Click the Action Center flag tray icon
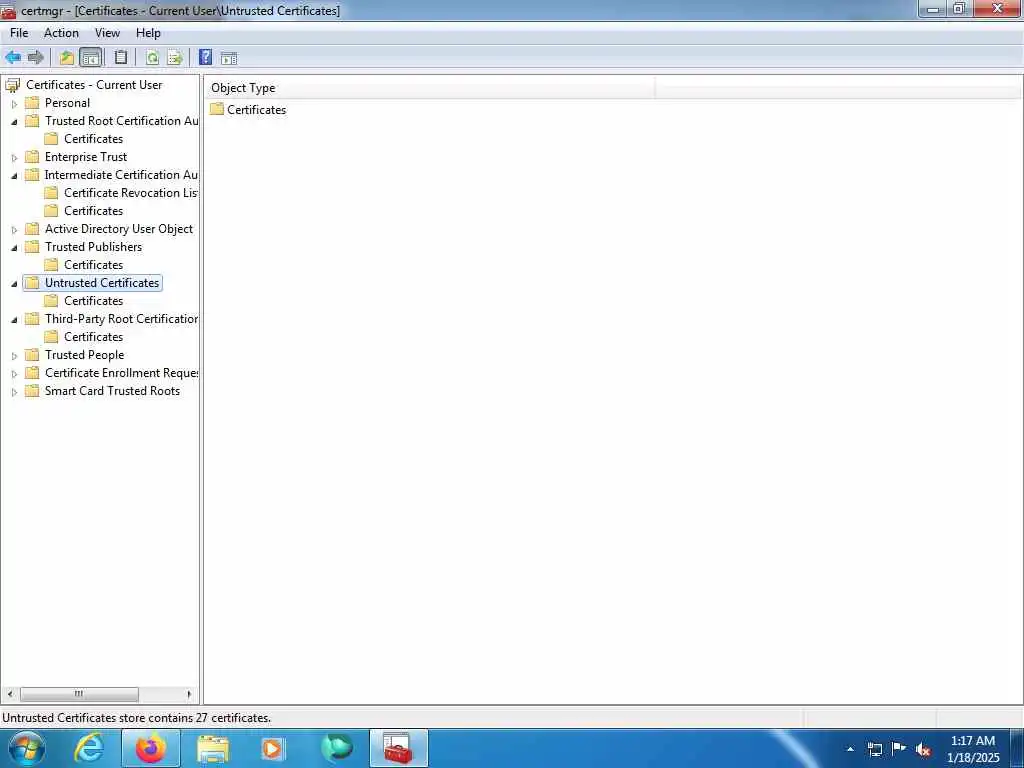Image resolution: width=1024 pixels, height=768 pixels. point(899,749)
